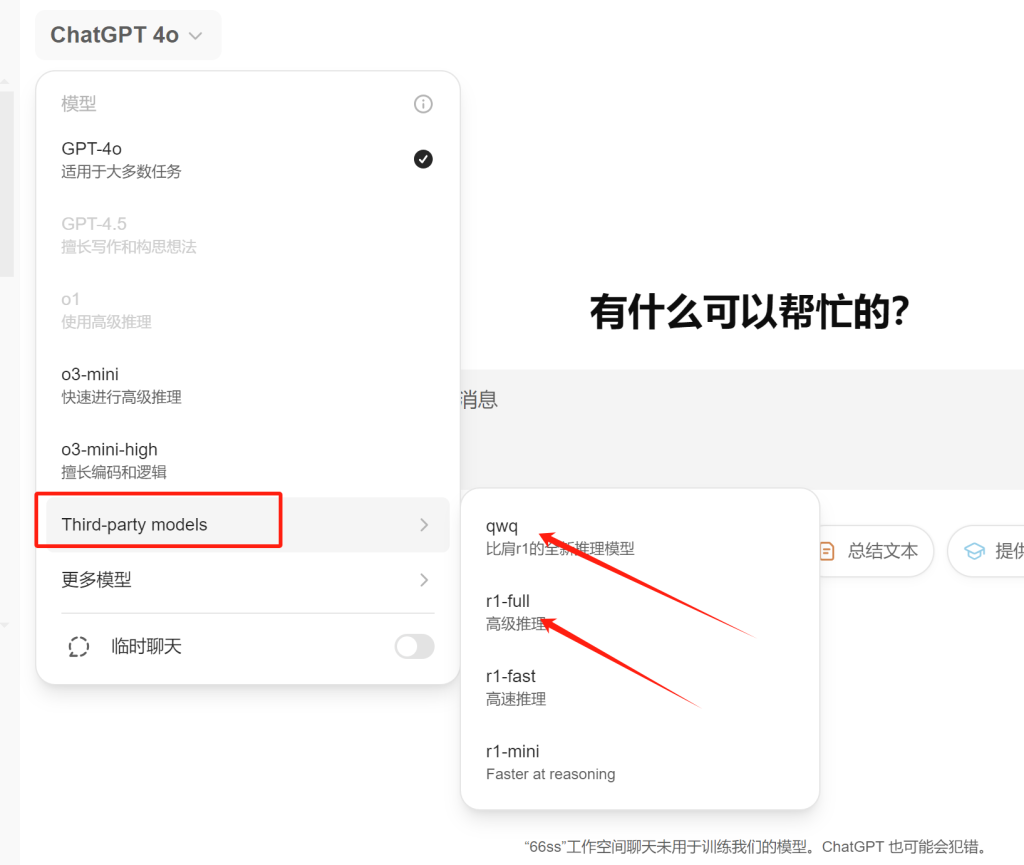Click the 适用于大多数任务 description text
The image size is (1024, 865).
(x=121, y=172)
